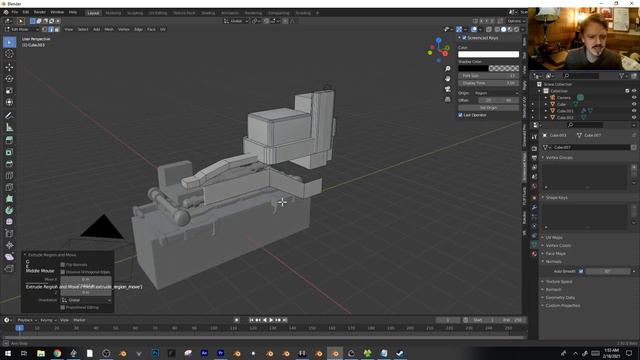This screenshot has width=640, height=360.
Task: Select the Annotate tool
Action: (x=9, y=116)
